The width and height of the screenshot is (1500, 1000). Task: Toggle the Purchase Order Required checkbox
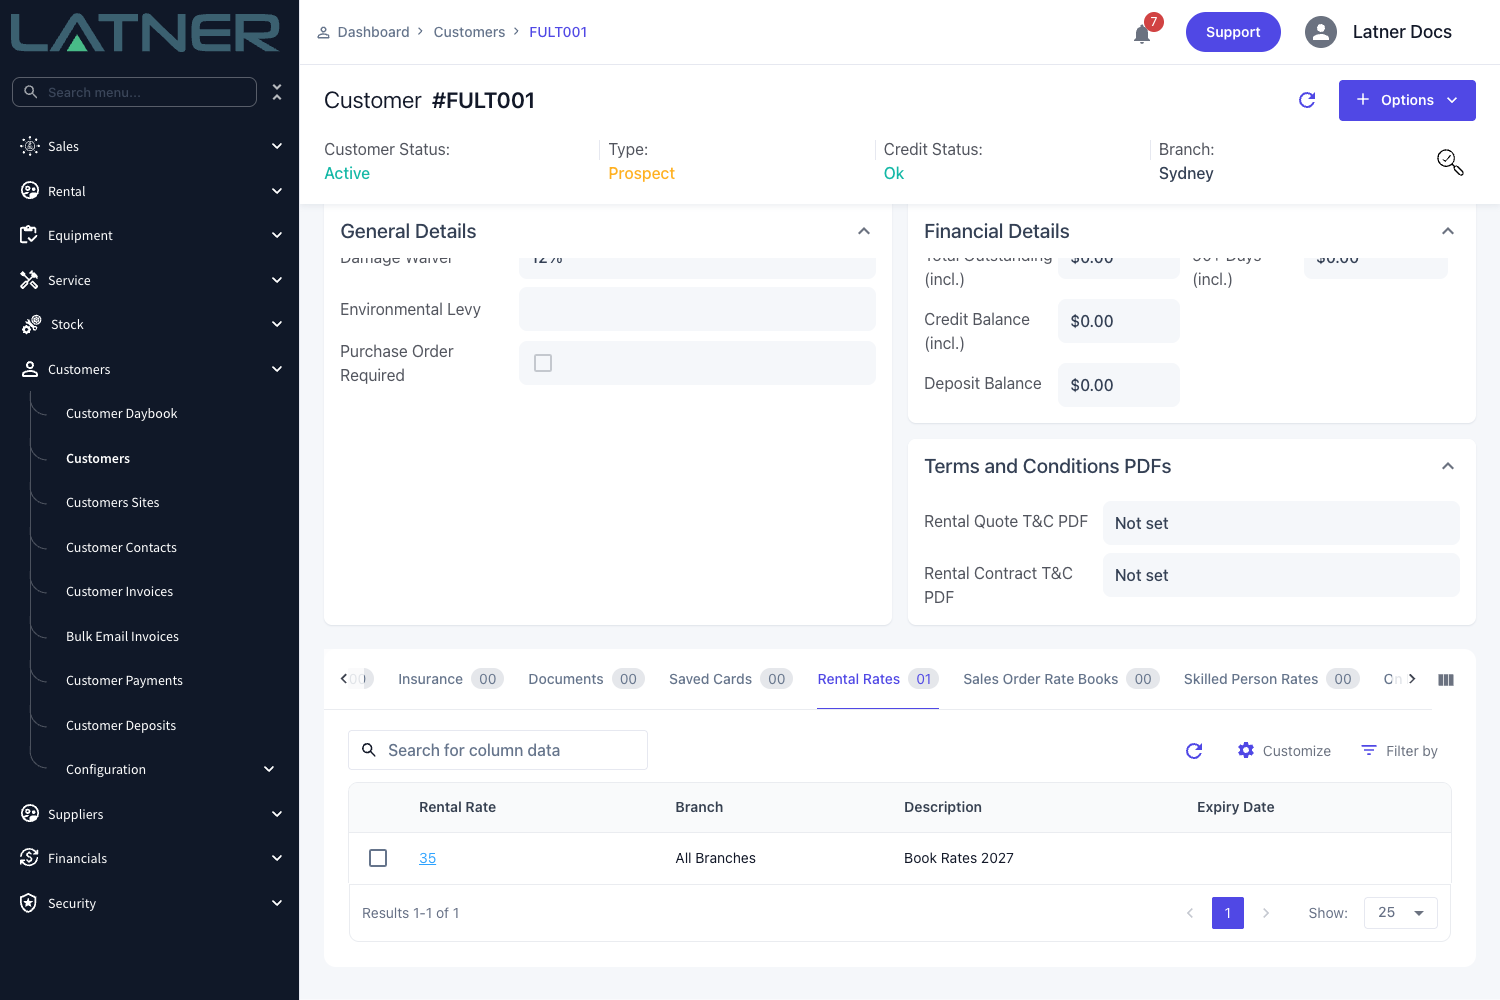coord(543,363)
